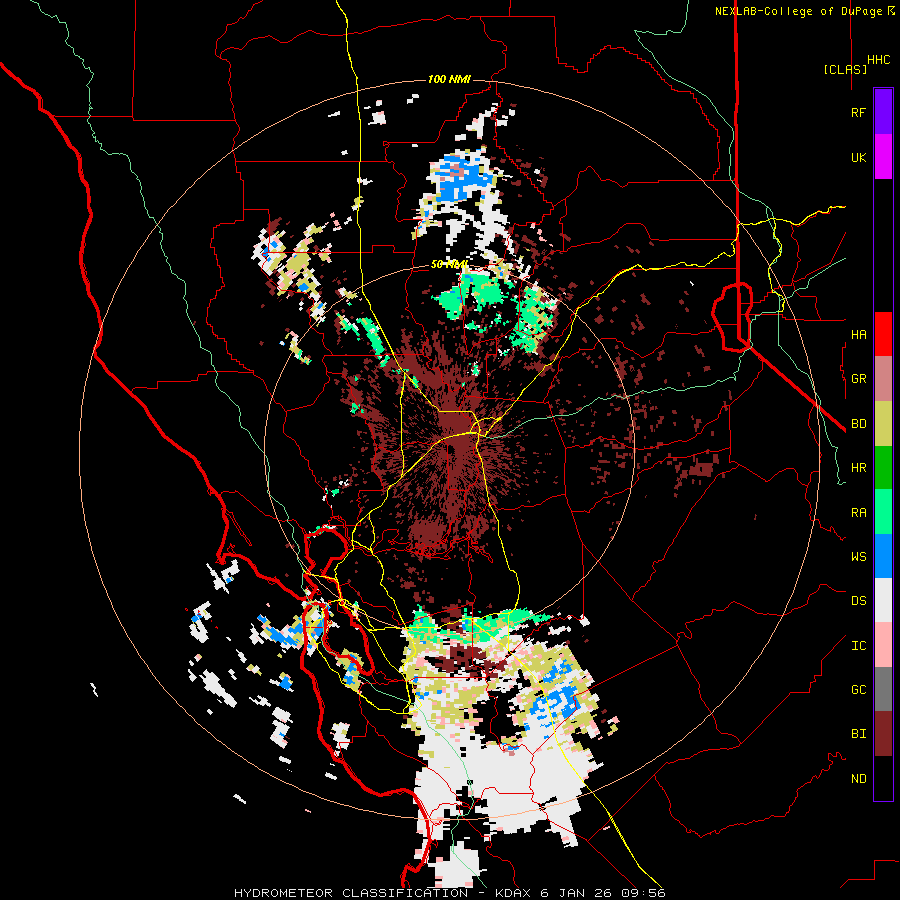Click the GC legend label

858,689
